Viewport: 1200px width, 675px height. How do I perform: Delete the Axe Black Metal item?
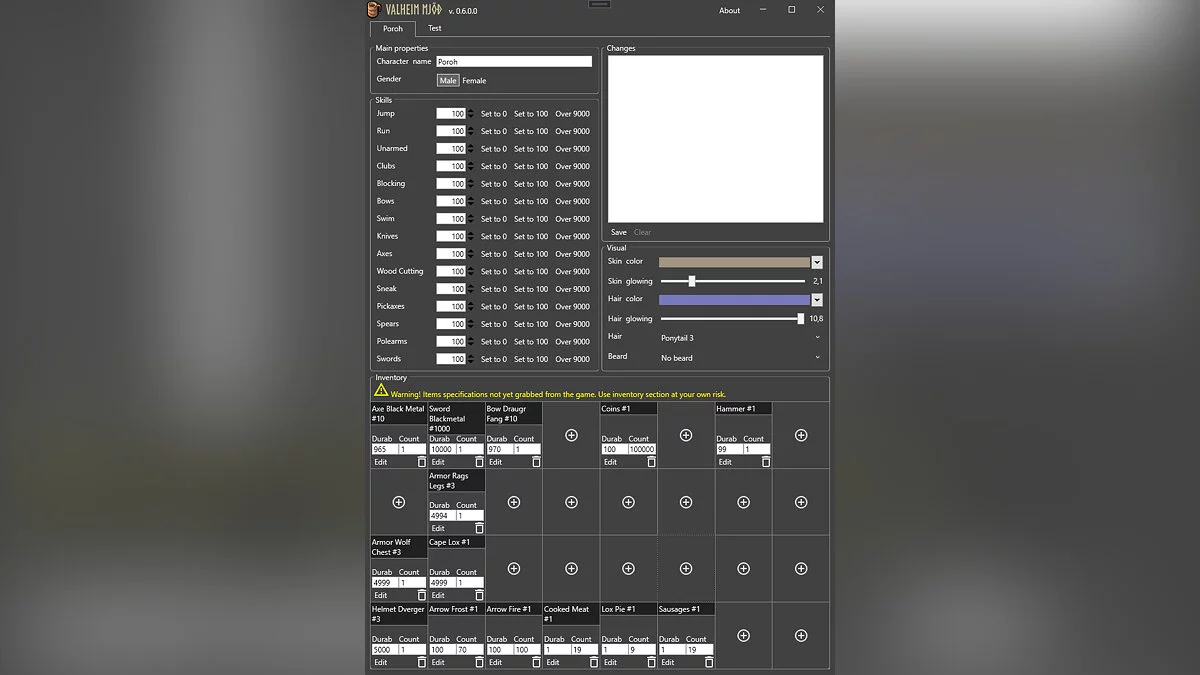coord(421,462)
